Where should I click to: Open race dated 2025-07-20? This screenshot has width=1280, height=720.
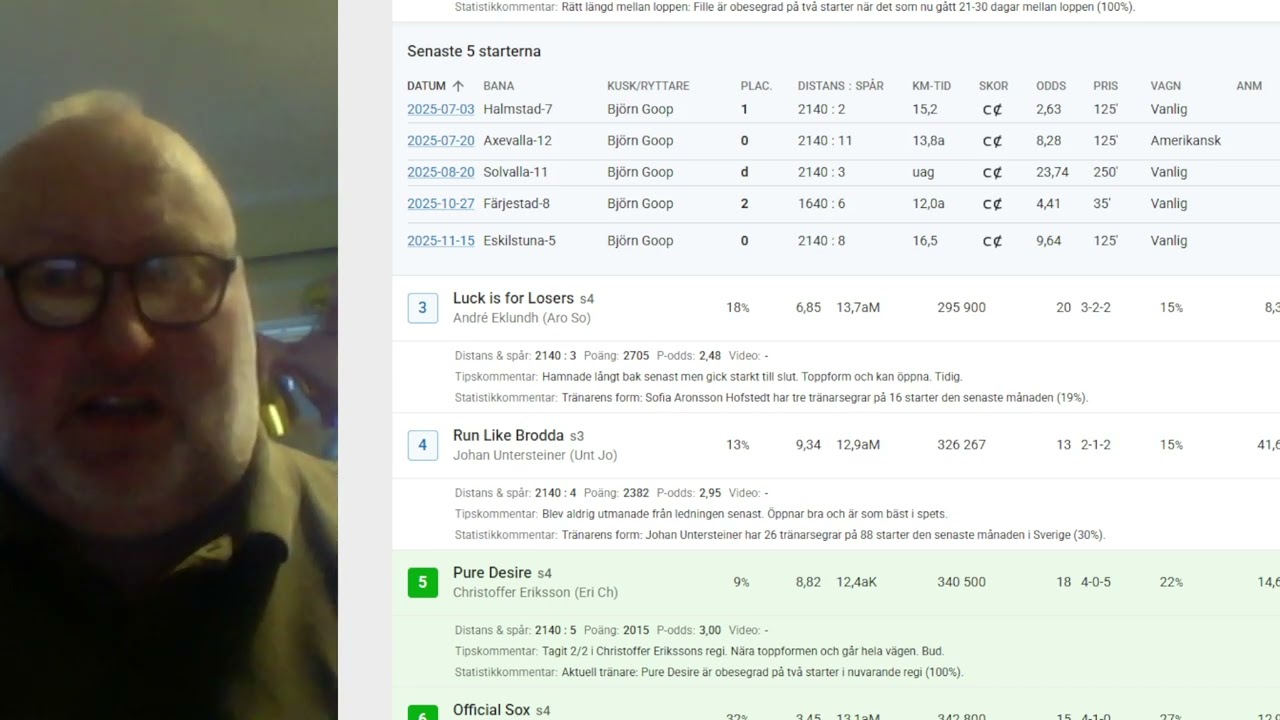pos(440,141)
